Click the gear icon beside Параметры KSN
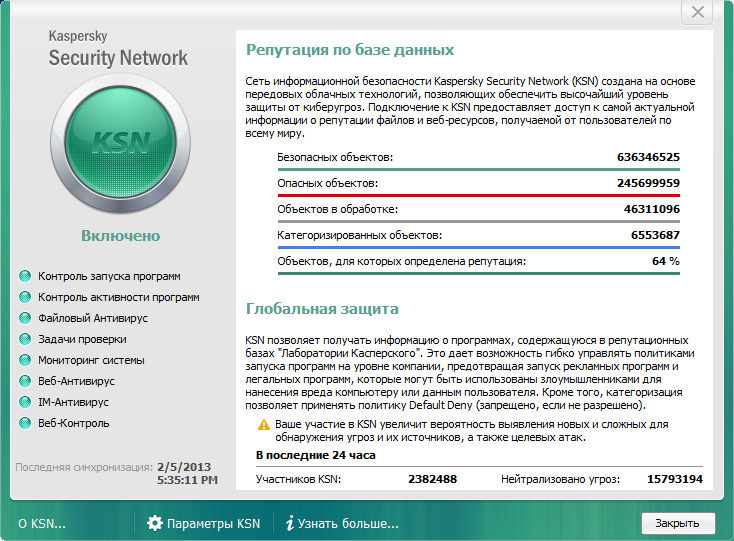The height and width of the screenshot is (541, 734). pyautogui.click(x=155, y=523)
